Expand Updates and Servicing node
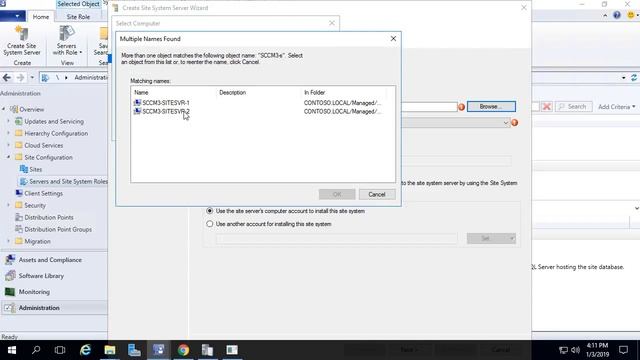This screenshot has width=640, height=360. [8, 121]
